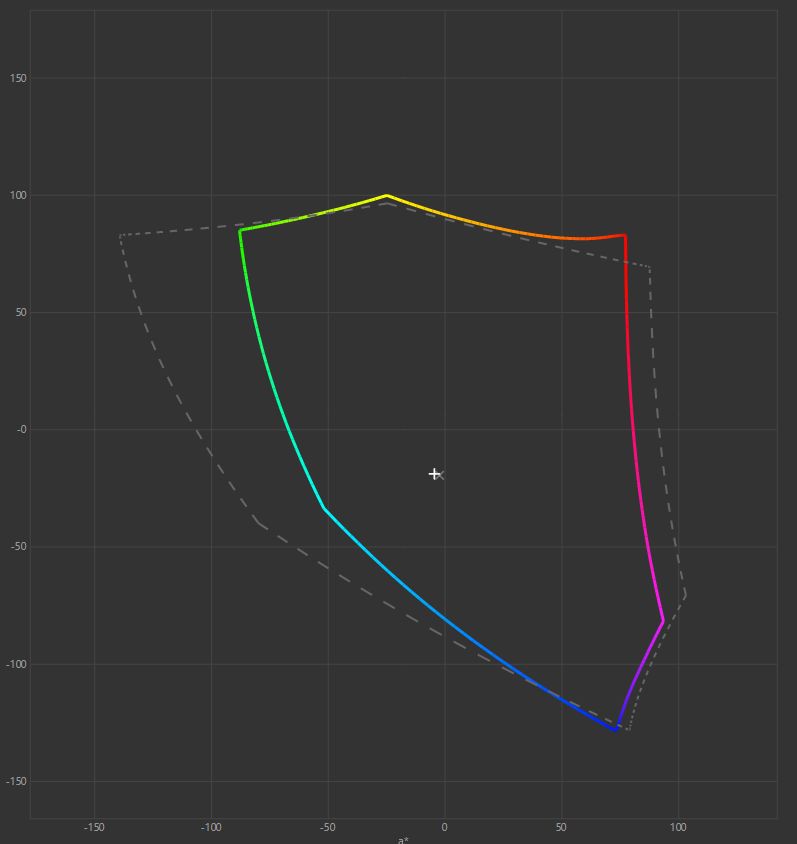Click the -50 label on the vertical axis
797x844 pixels.
point(19,546)
